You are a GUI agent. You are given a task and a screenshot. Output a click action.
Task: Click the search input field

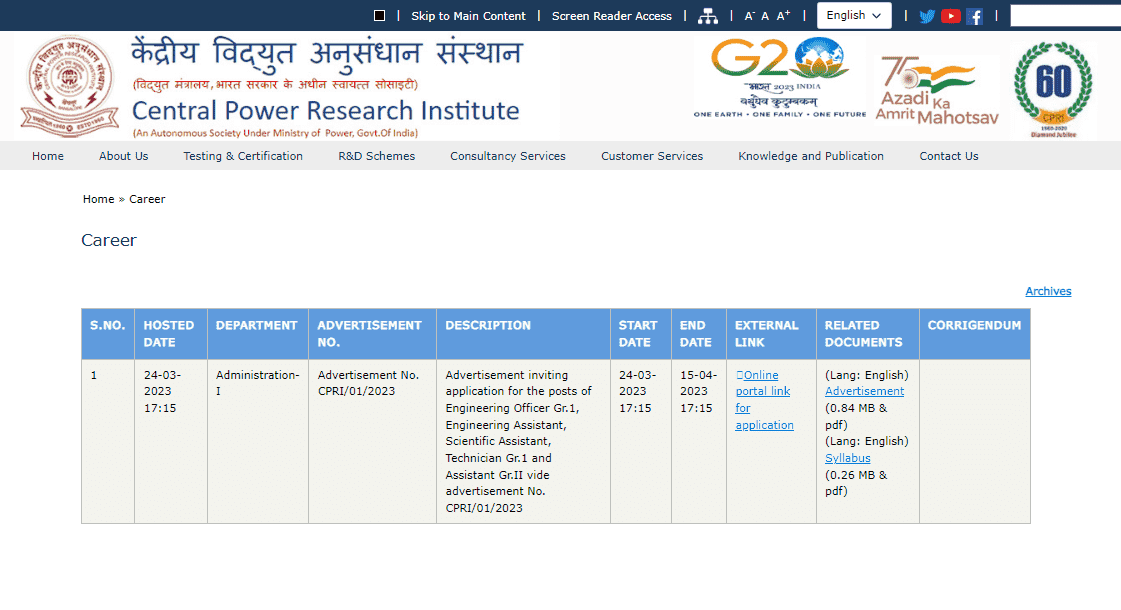[1064, 15]
